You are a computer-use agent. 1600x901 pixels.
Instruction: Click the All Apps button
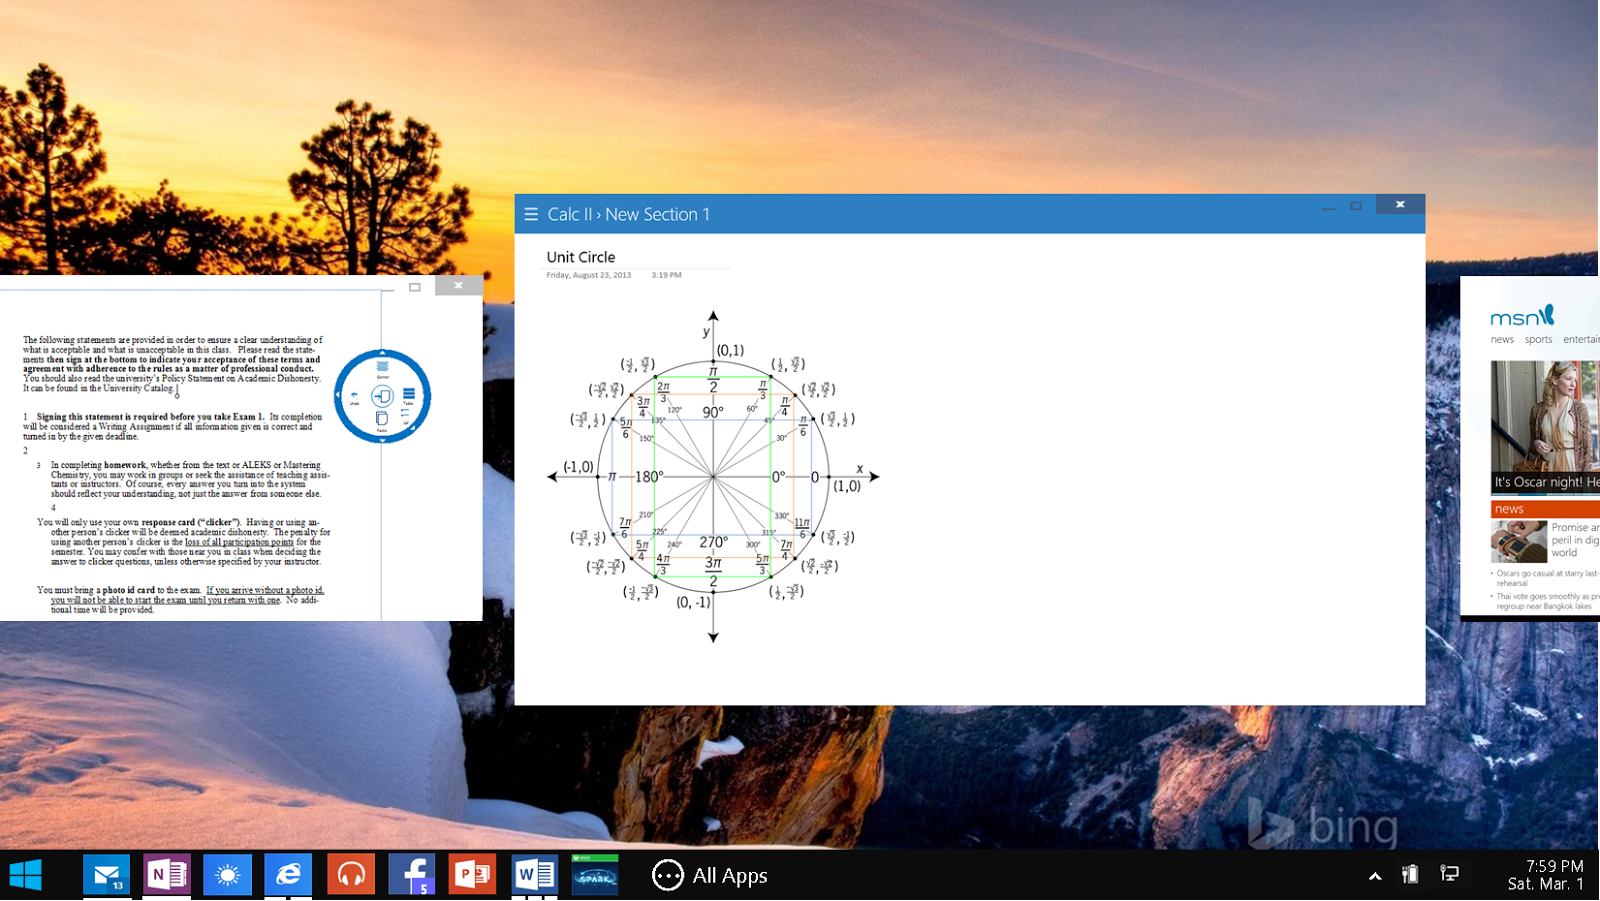tap(710, 875)
